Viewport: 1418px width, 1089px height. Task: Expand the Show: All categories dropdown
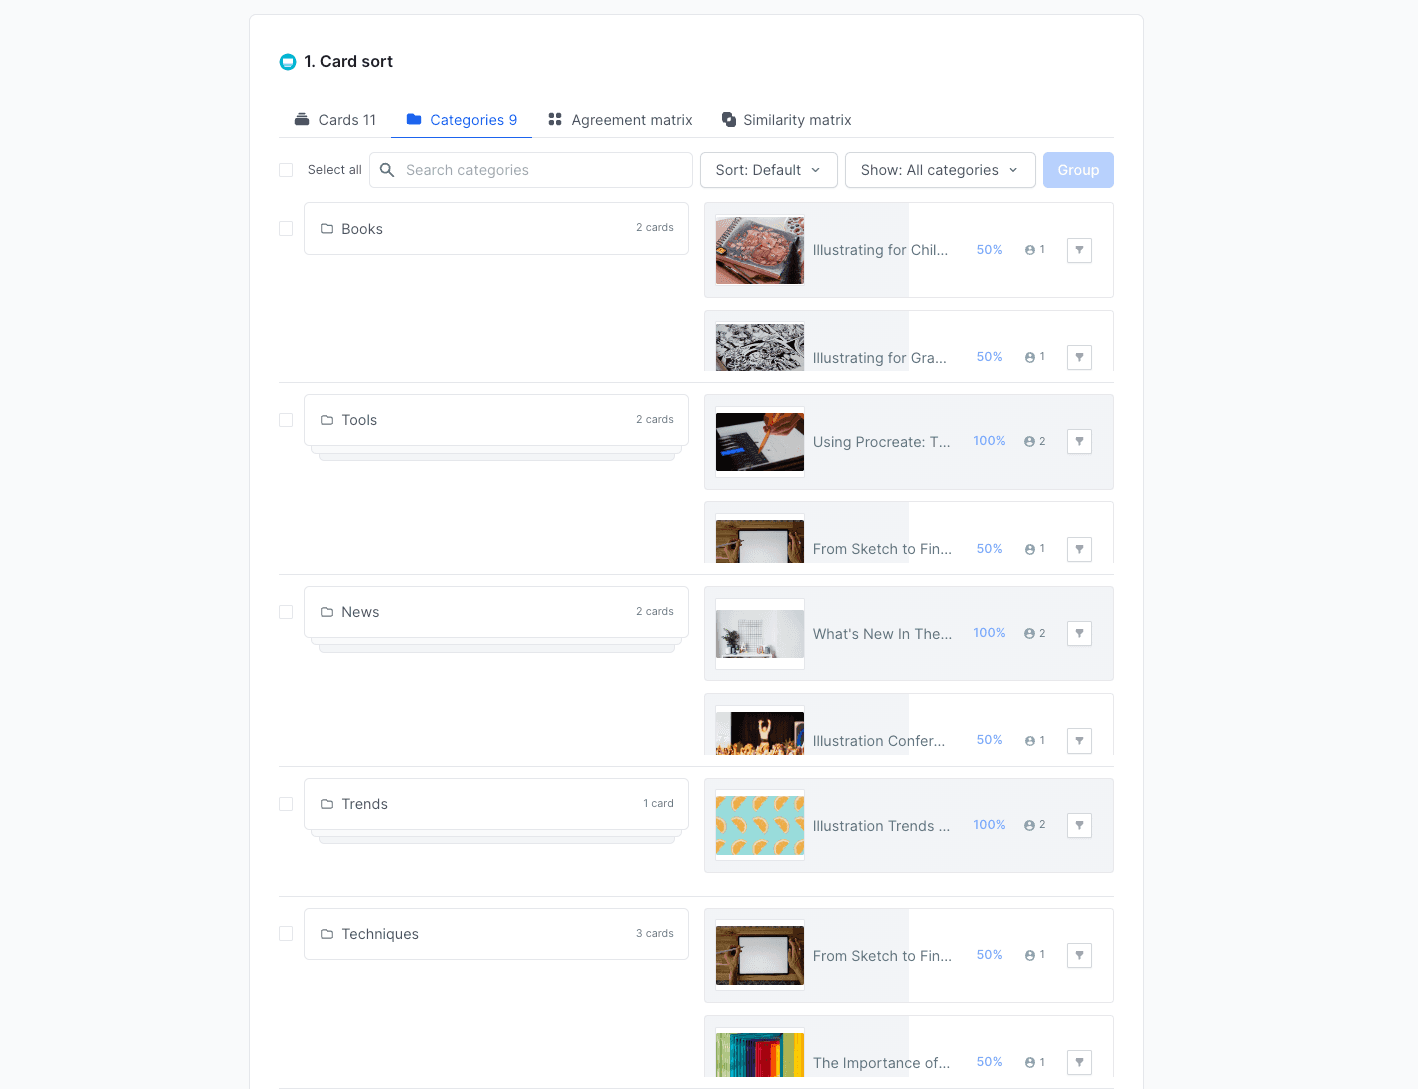pos(939,170)
